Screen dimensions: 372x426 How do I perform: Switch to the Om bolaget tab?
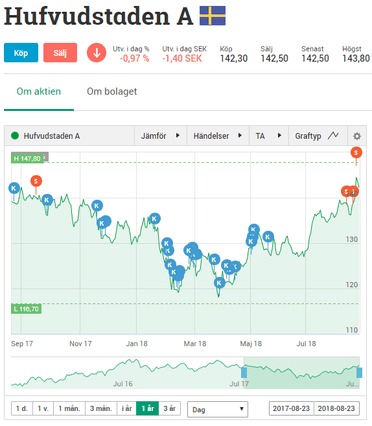point(112,91)
